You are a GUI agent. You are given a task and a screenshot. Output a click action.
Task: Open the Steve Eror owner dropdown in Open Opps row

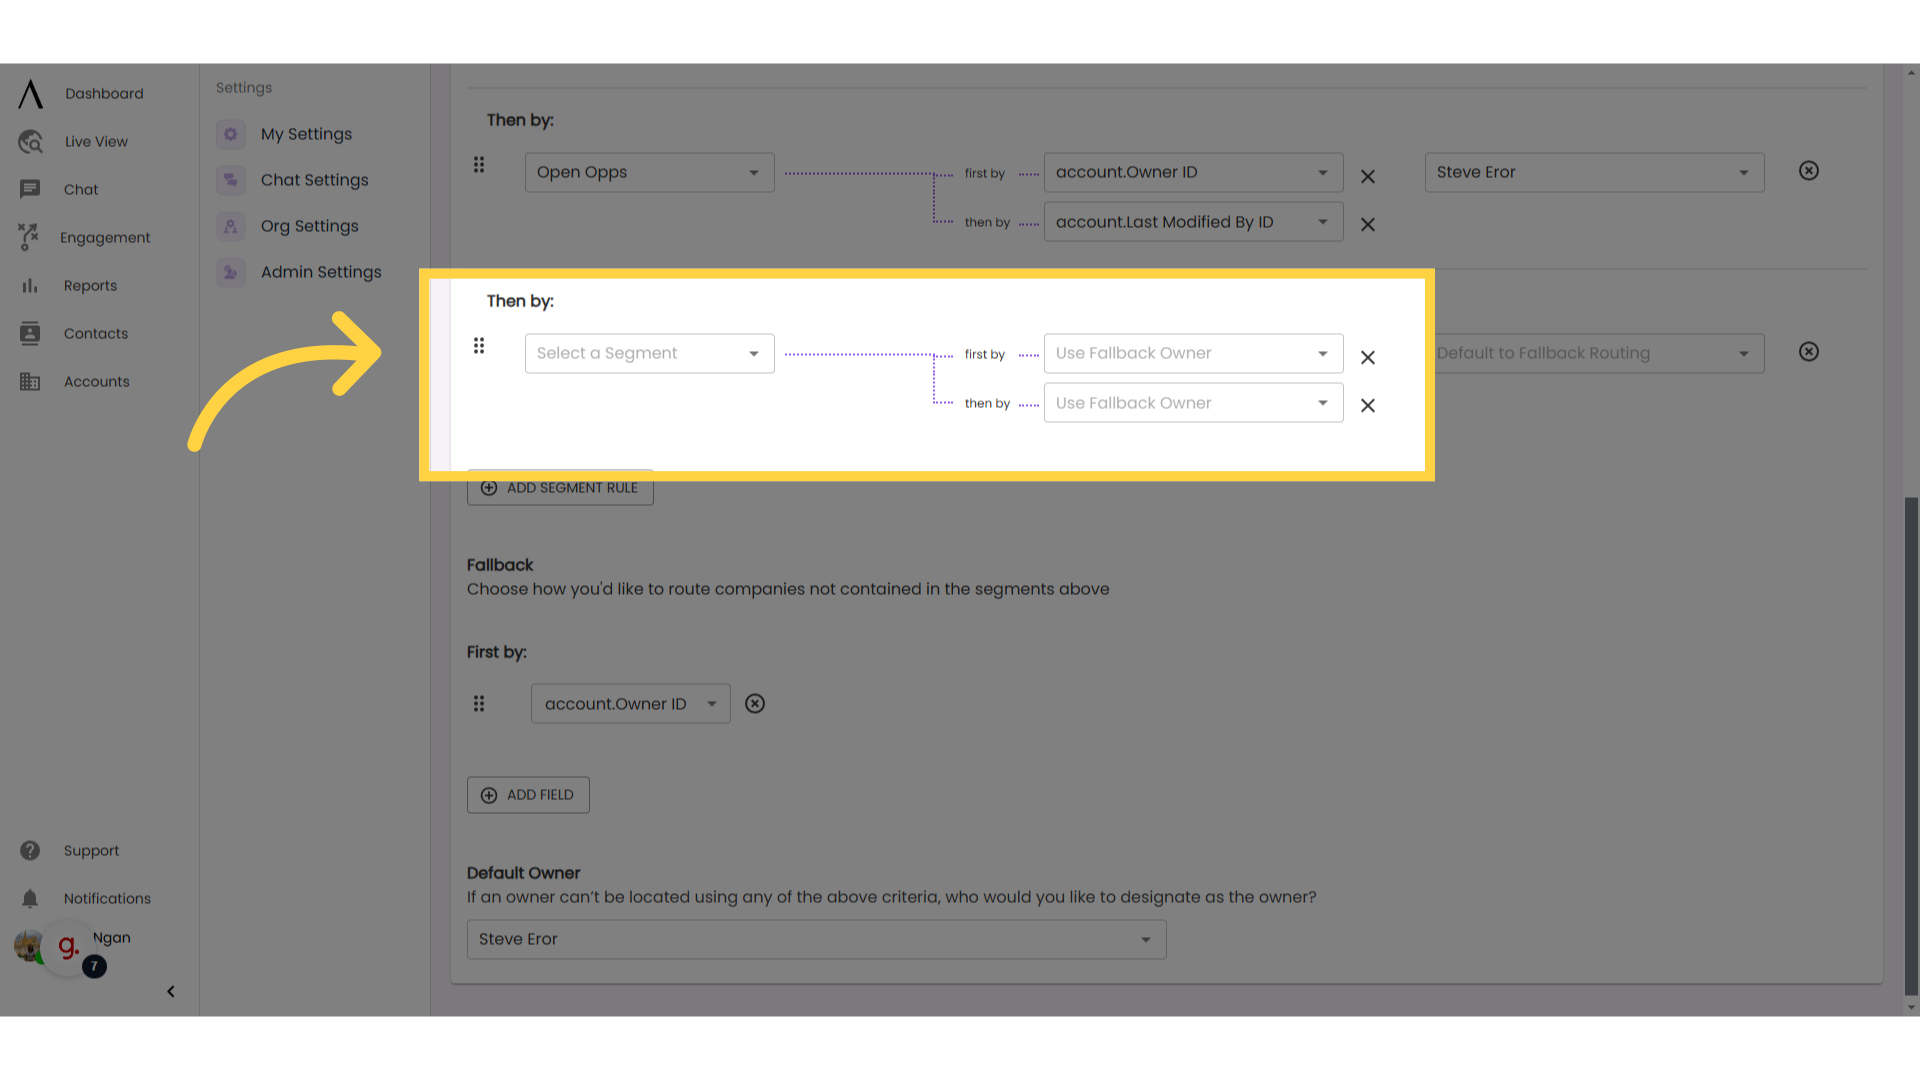(x=1594, y=172)
